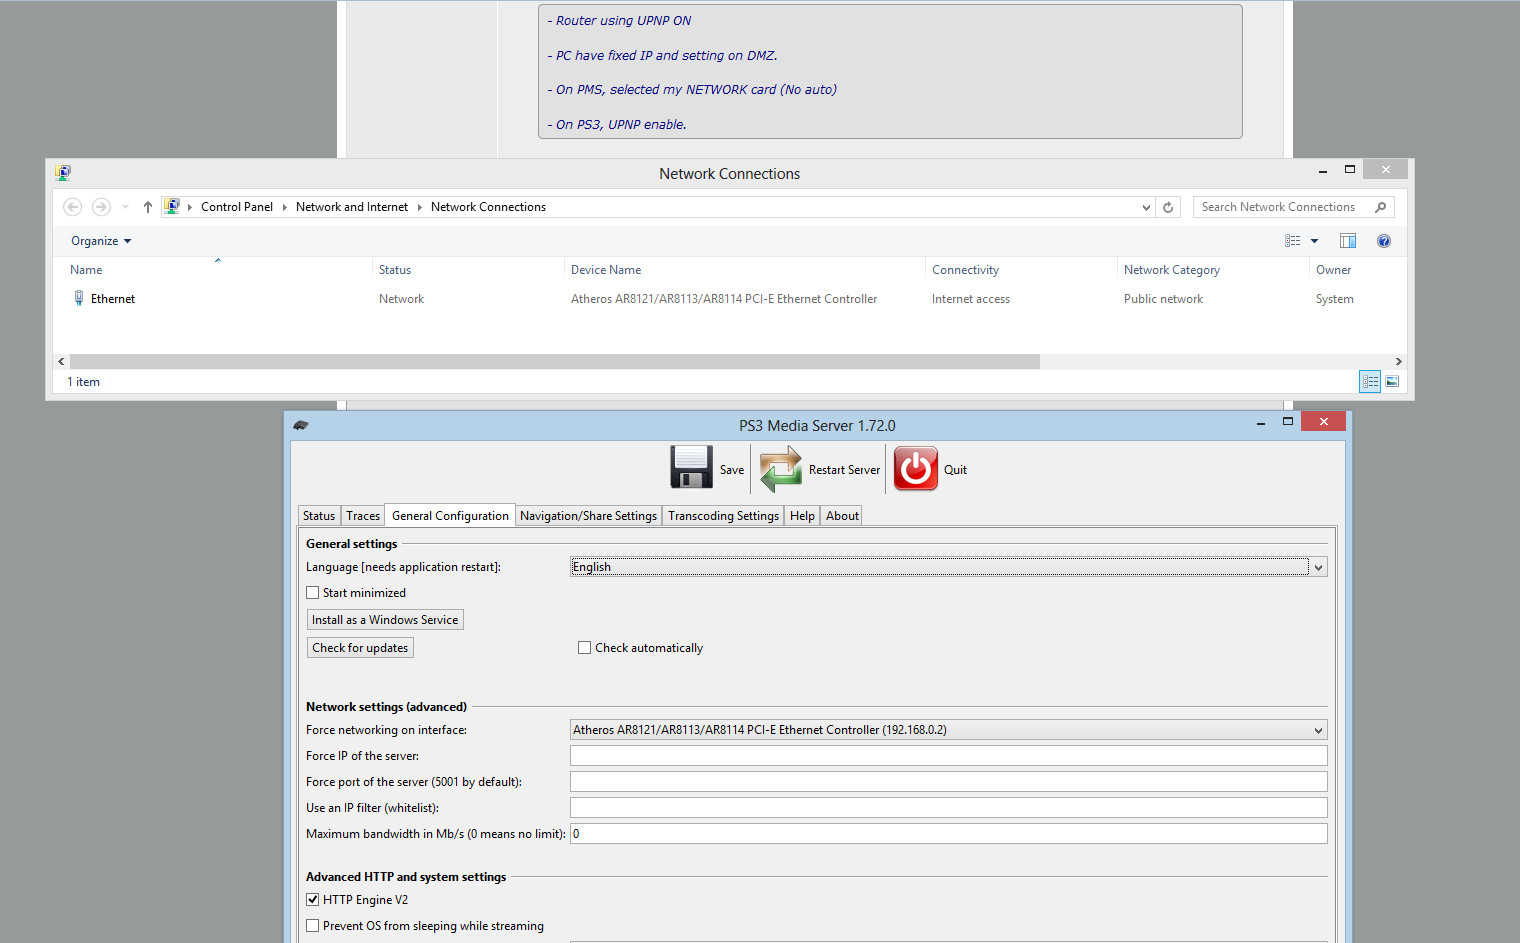This screenshot has height=943, width=1520.
Task: Open the Help tab
Action: click(x=802, y=516)
